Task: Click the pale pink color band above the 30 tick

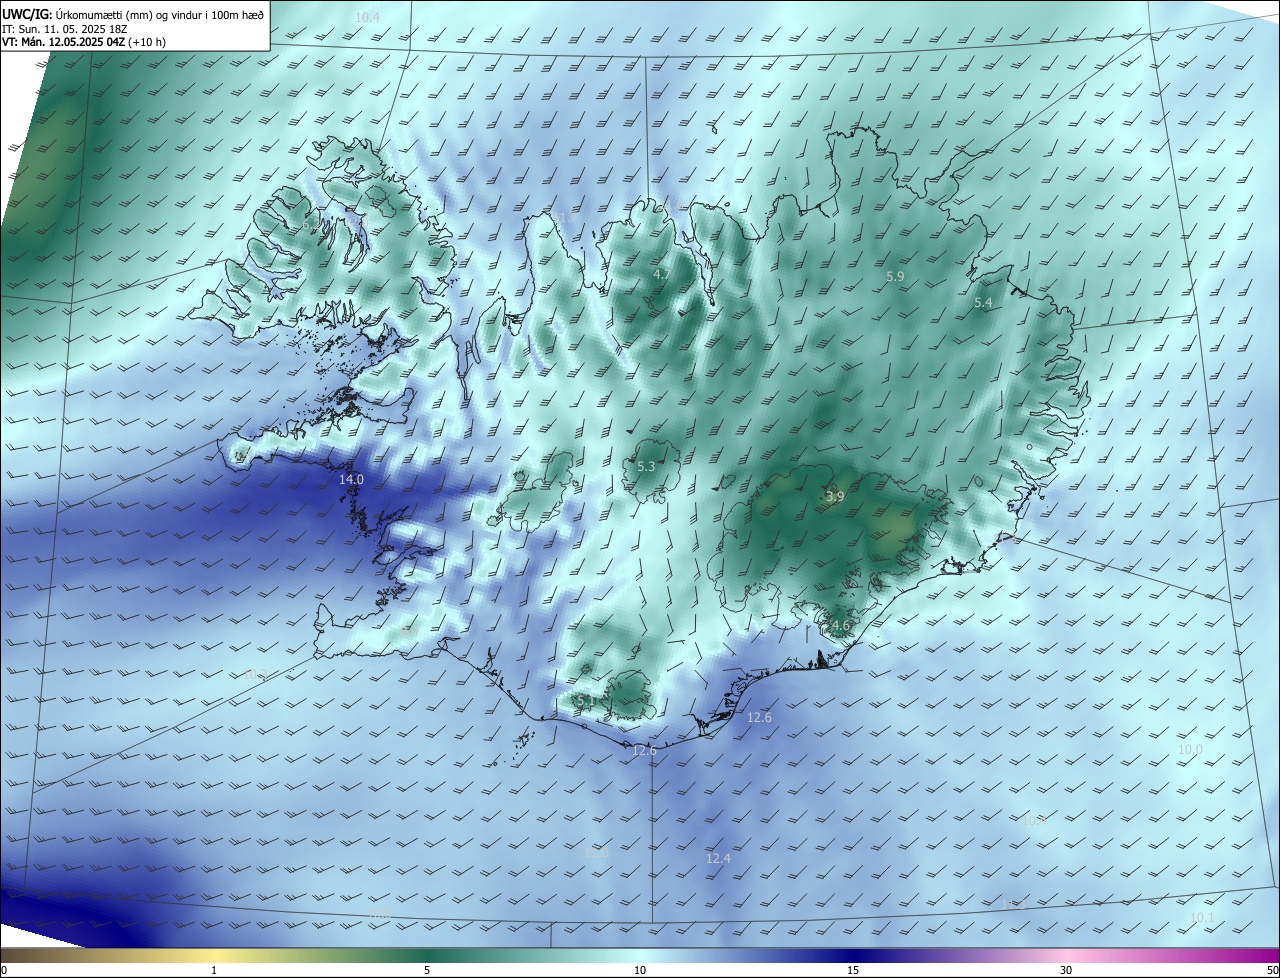Action: tap(1066, 955)
